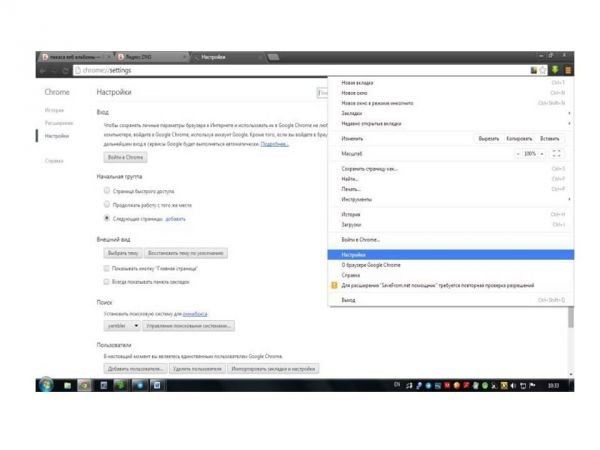Click the "Войти в Chrome" button
600x450 pixels.
click(126, 157)
